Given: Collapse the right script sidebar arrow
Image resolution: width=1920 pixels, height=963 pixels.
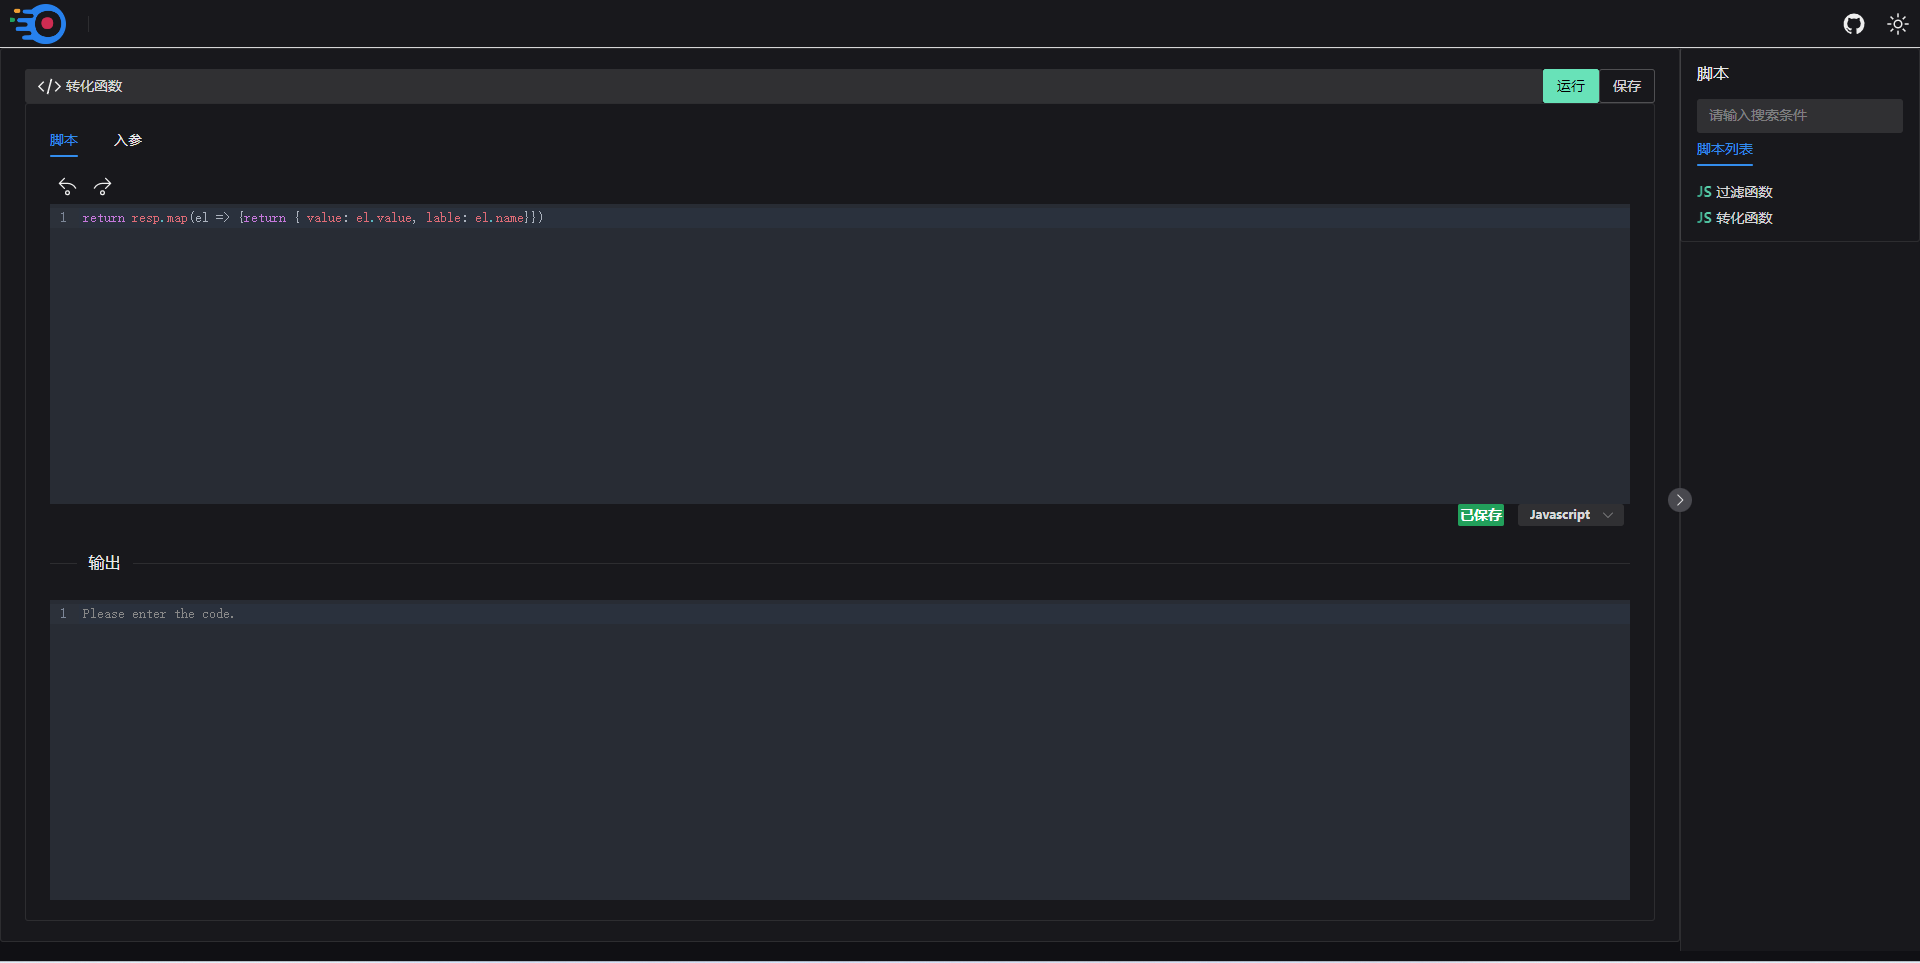Looking at the screenshot, I should tap(1680, 500).
